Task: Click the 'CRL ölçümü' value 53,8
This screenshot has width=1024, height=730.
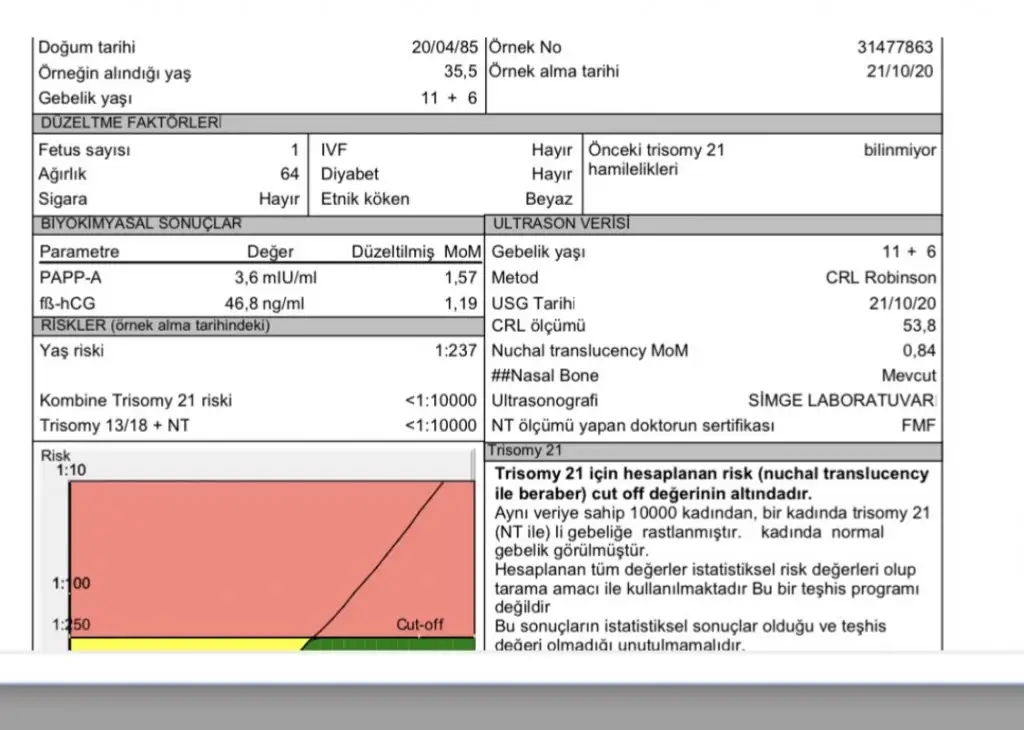Action: 920,325
